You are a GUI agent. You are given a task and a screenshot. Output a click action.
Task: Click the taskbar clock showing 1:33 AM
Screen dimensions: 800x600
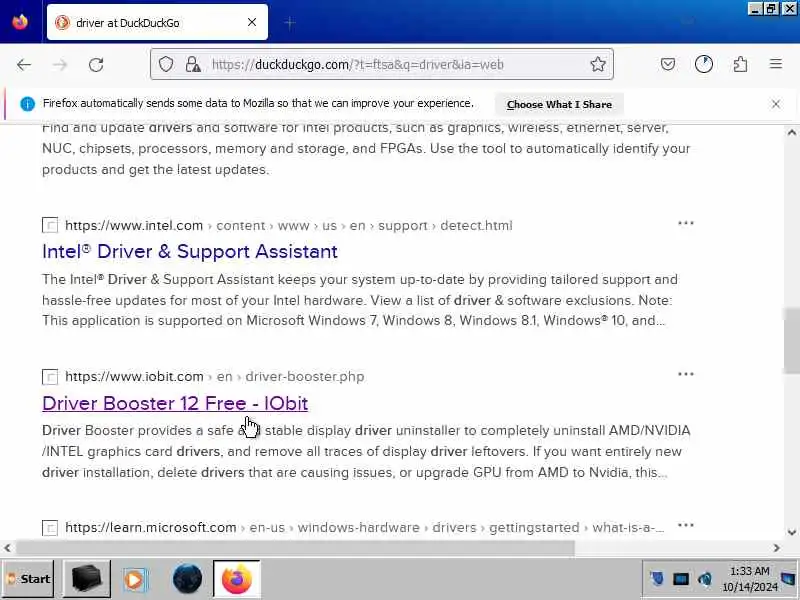(749, 579)
